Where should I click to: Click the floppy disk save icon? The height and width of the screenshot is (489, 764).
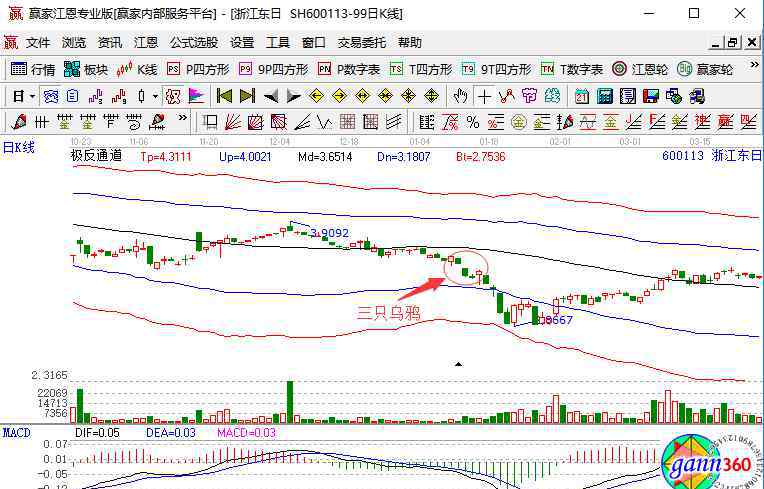651,96
